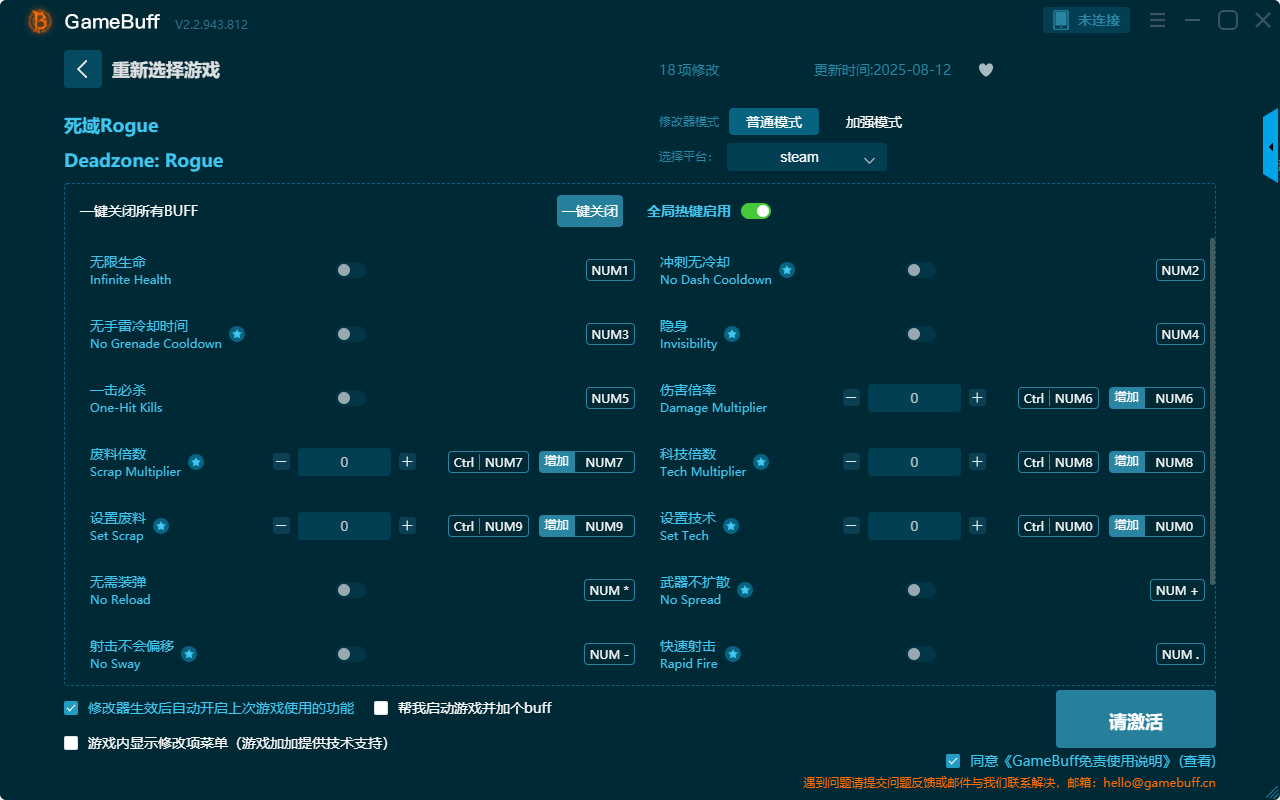Screen dimensions: 1280x800
Task: Increase Set Tech value with plus icon
Action: (x=977, y=526)
